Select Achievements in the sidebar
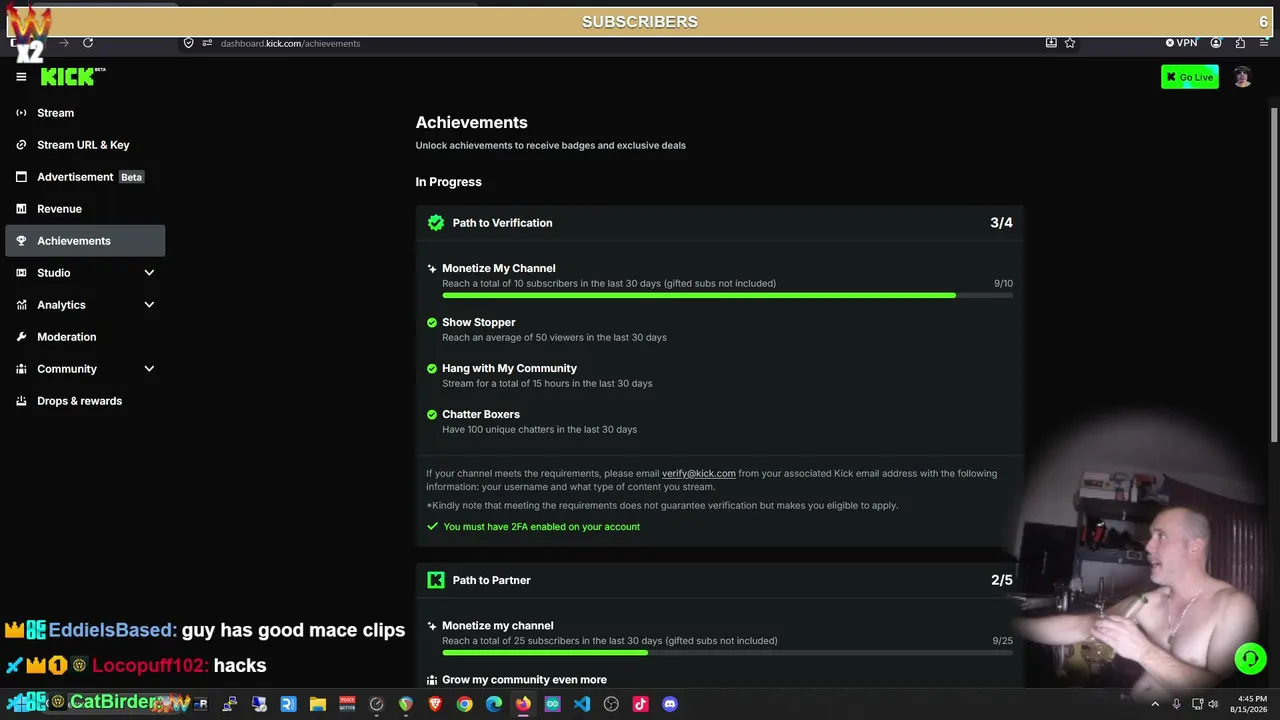 [x=85, y=241]
